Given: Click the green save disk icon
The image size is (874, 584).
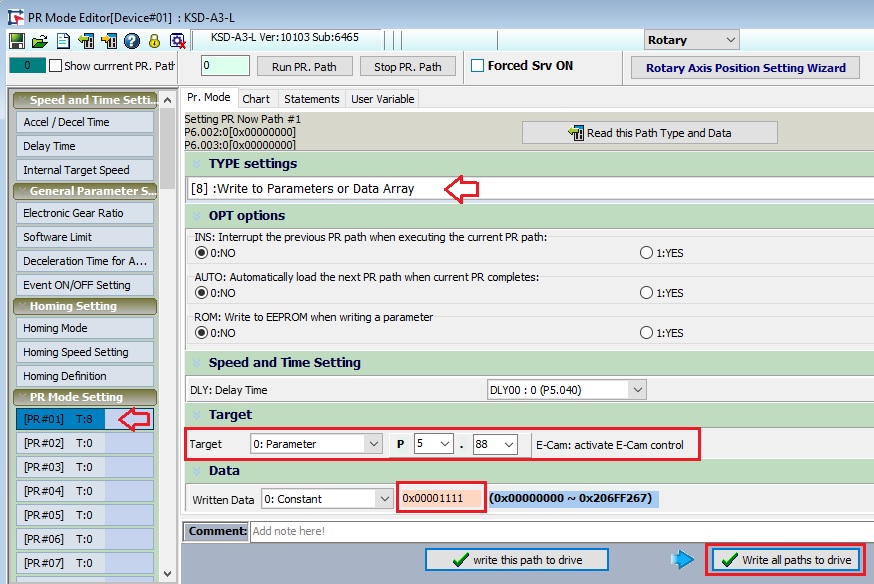Looking at the screenshot, I should (x=16, y=41).
